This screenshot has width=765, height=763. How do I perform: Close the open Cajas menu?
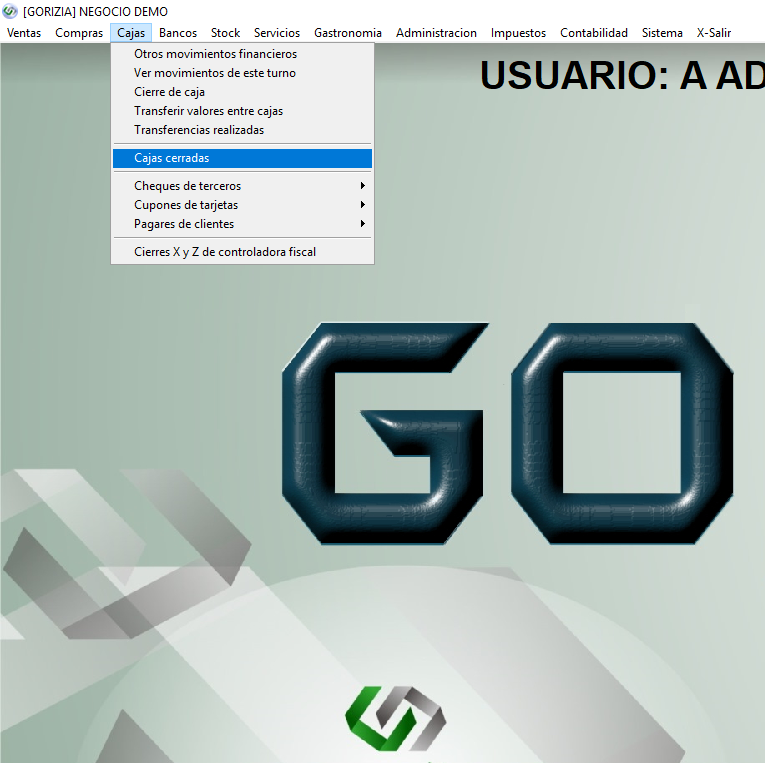coord(131,33)
